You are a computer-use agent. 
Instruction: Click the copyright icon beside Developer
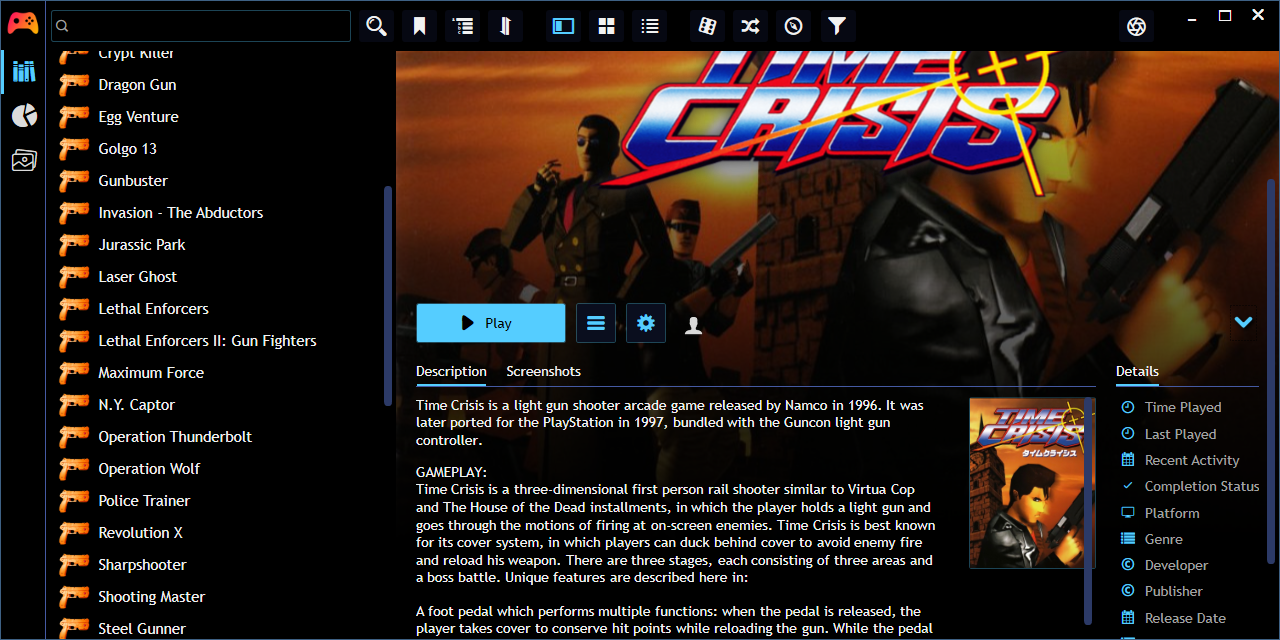pos(1128,565)
